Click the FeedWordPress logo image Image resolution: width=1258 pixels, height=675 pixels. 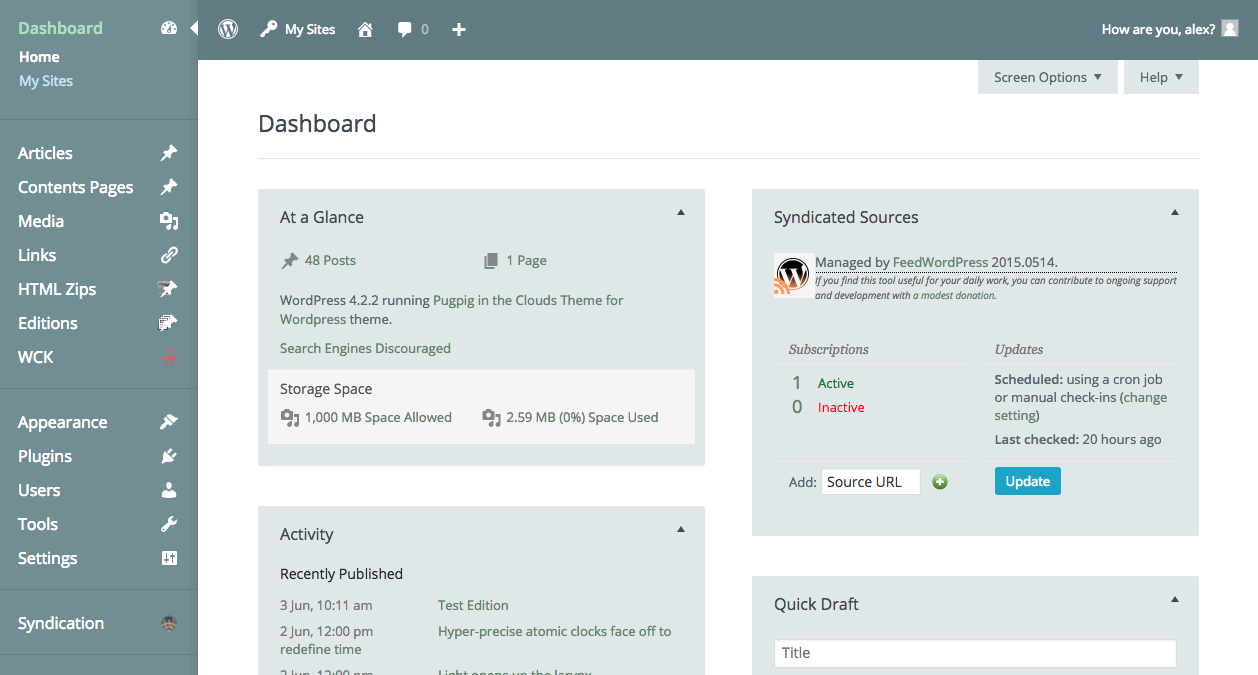(x=793, y=275)
